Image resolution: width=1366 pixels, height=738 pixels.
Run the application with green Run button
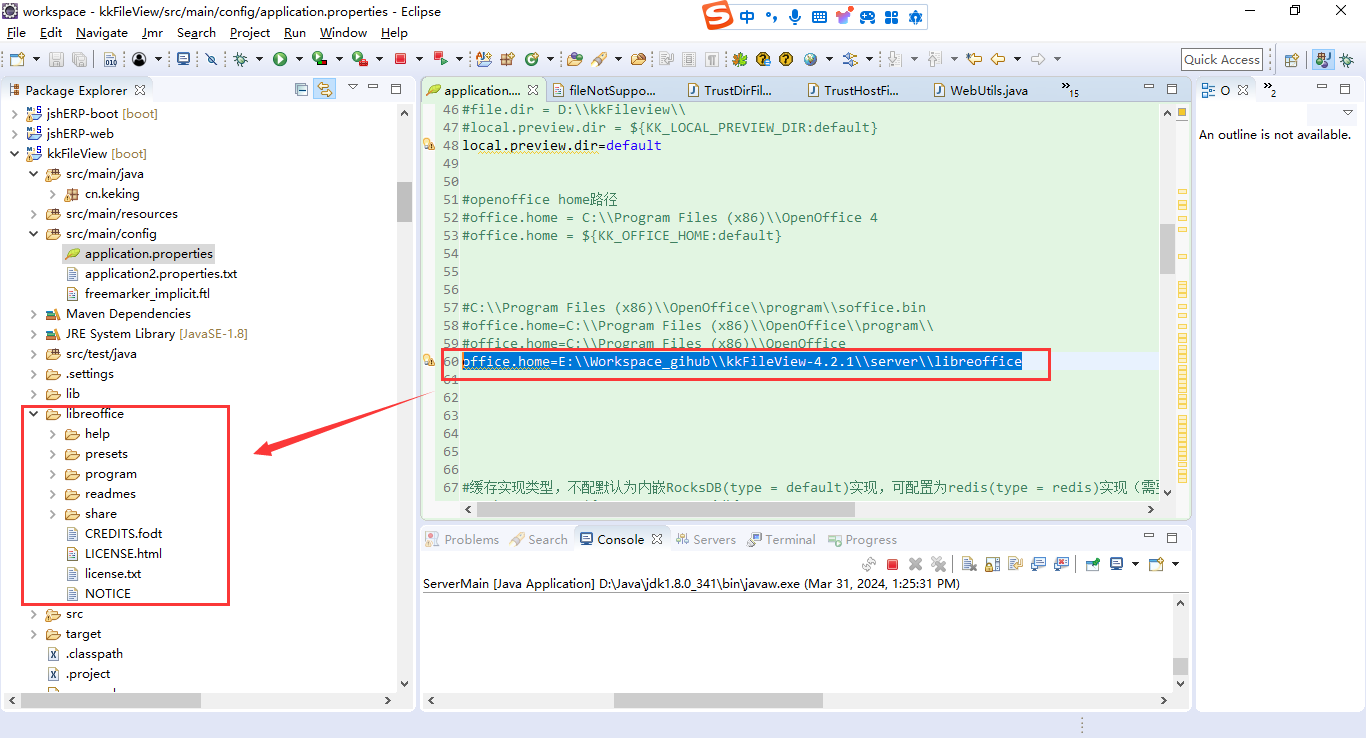pyautogui.click(x=280, y=59)
